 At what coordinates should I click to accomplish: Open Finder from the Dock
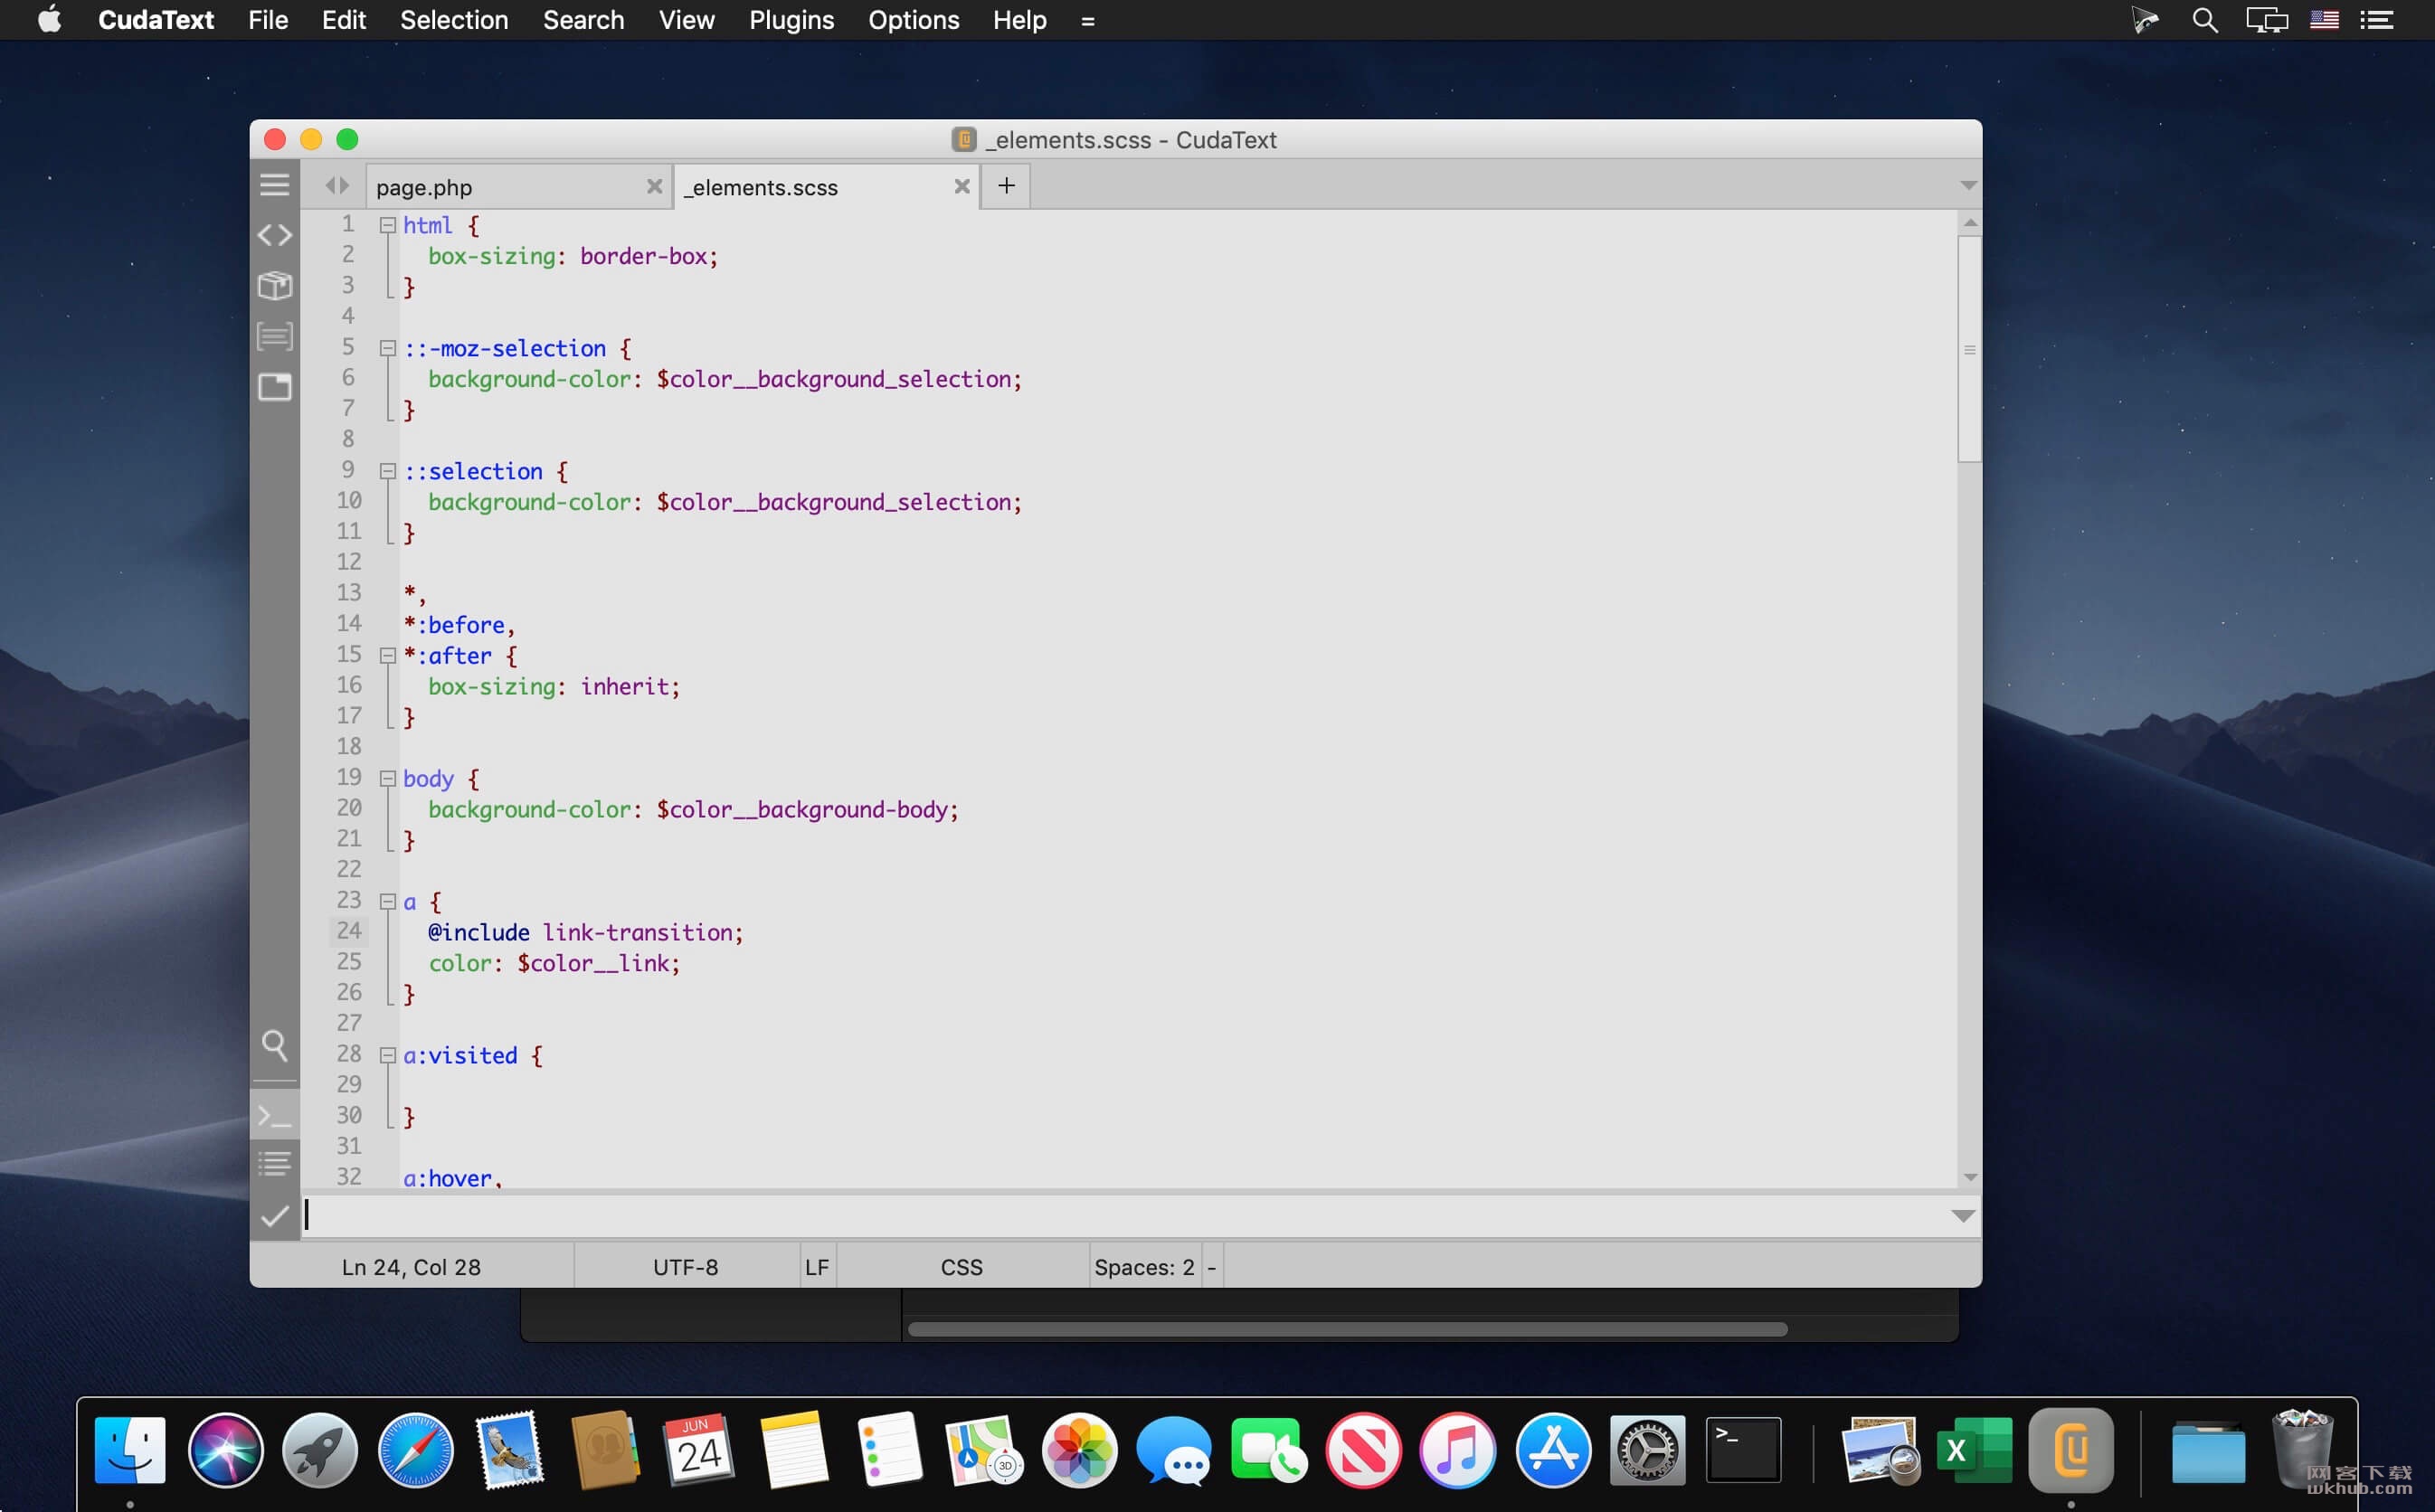click(x=130, y=1450)
